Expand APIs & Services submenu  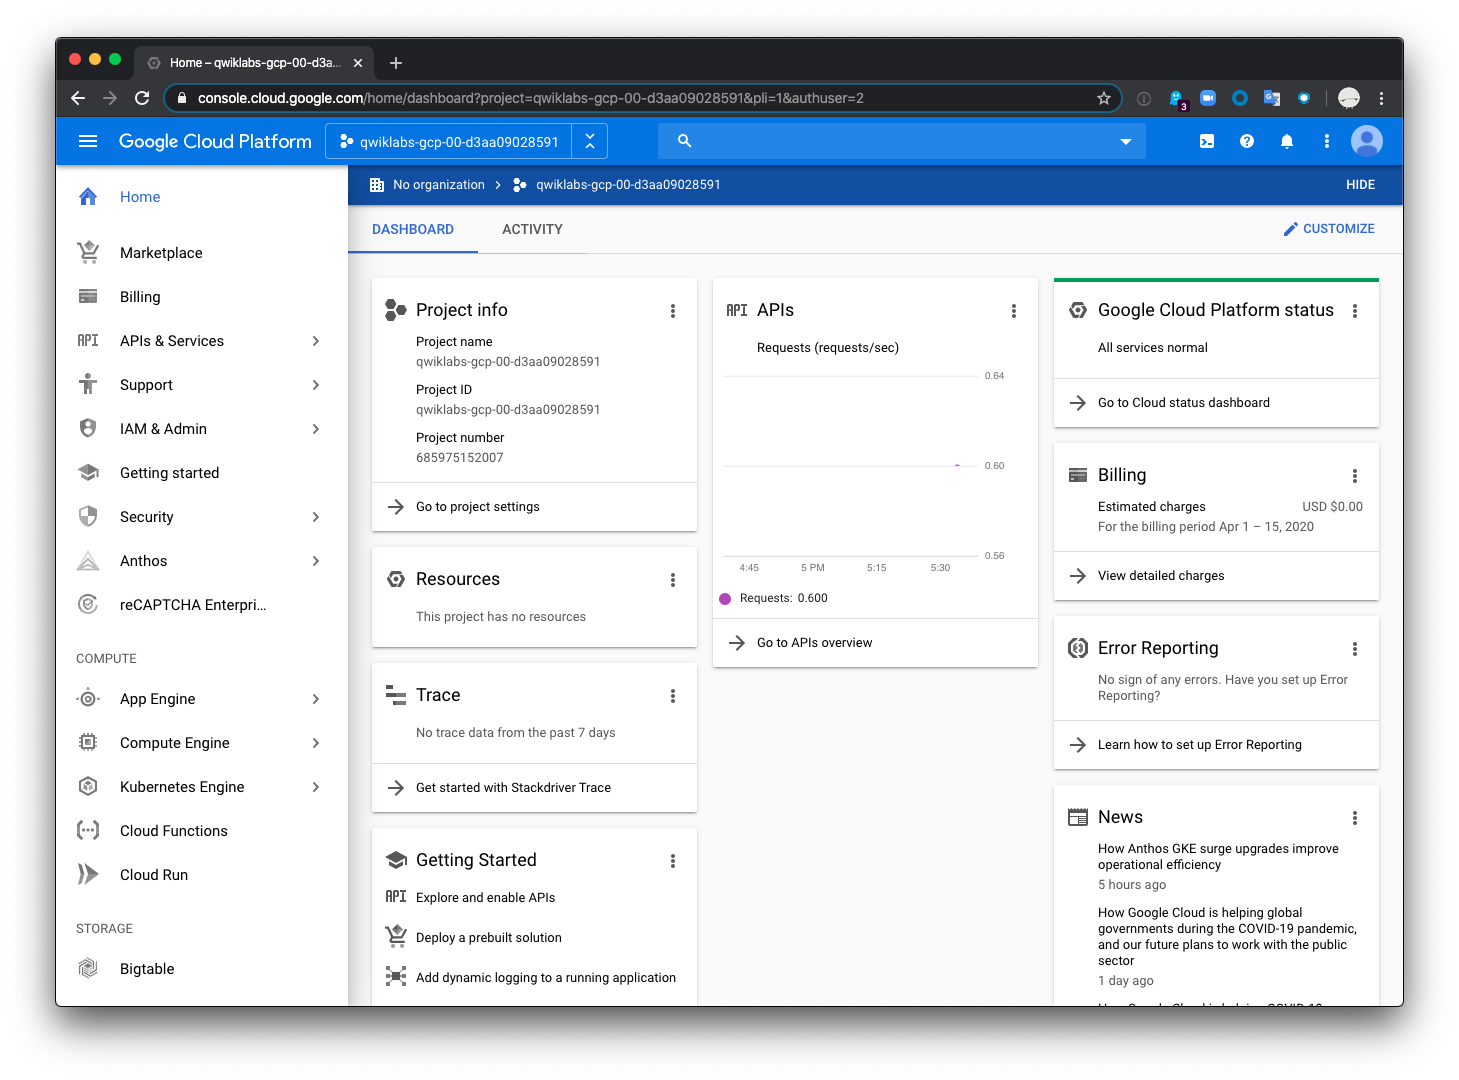click(x=316, y=341)
